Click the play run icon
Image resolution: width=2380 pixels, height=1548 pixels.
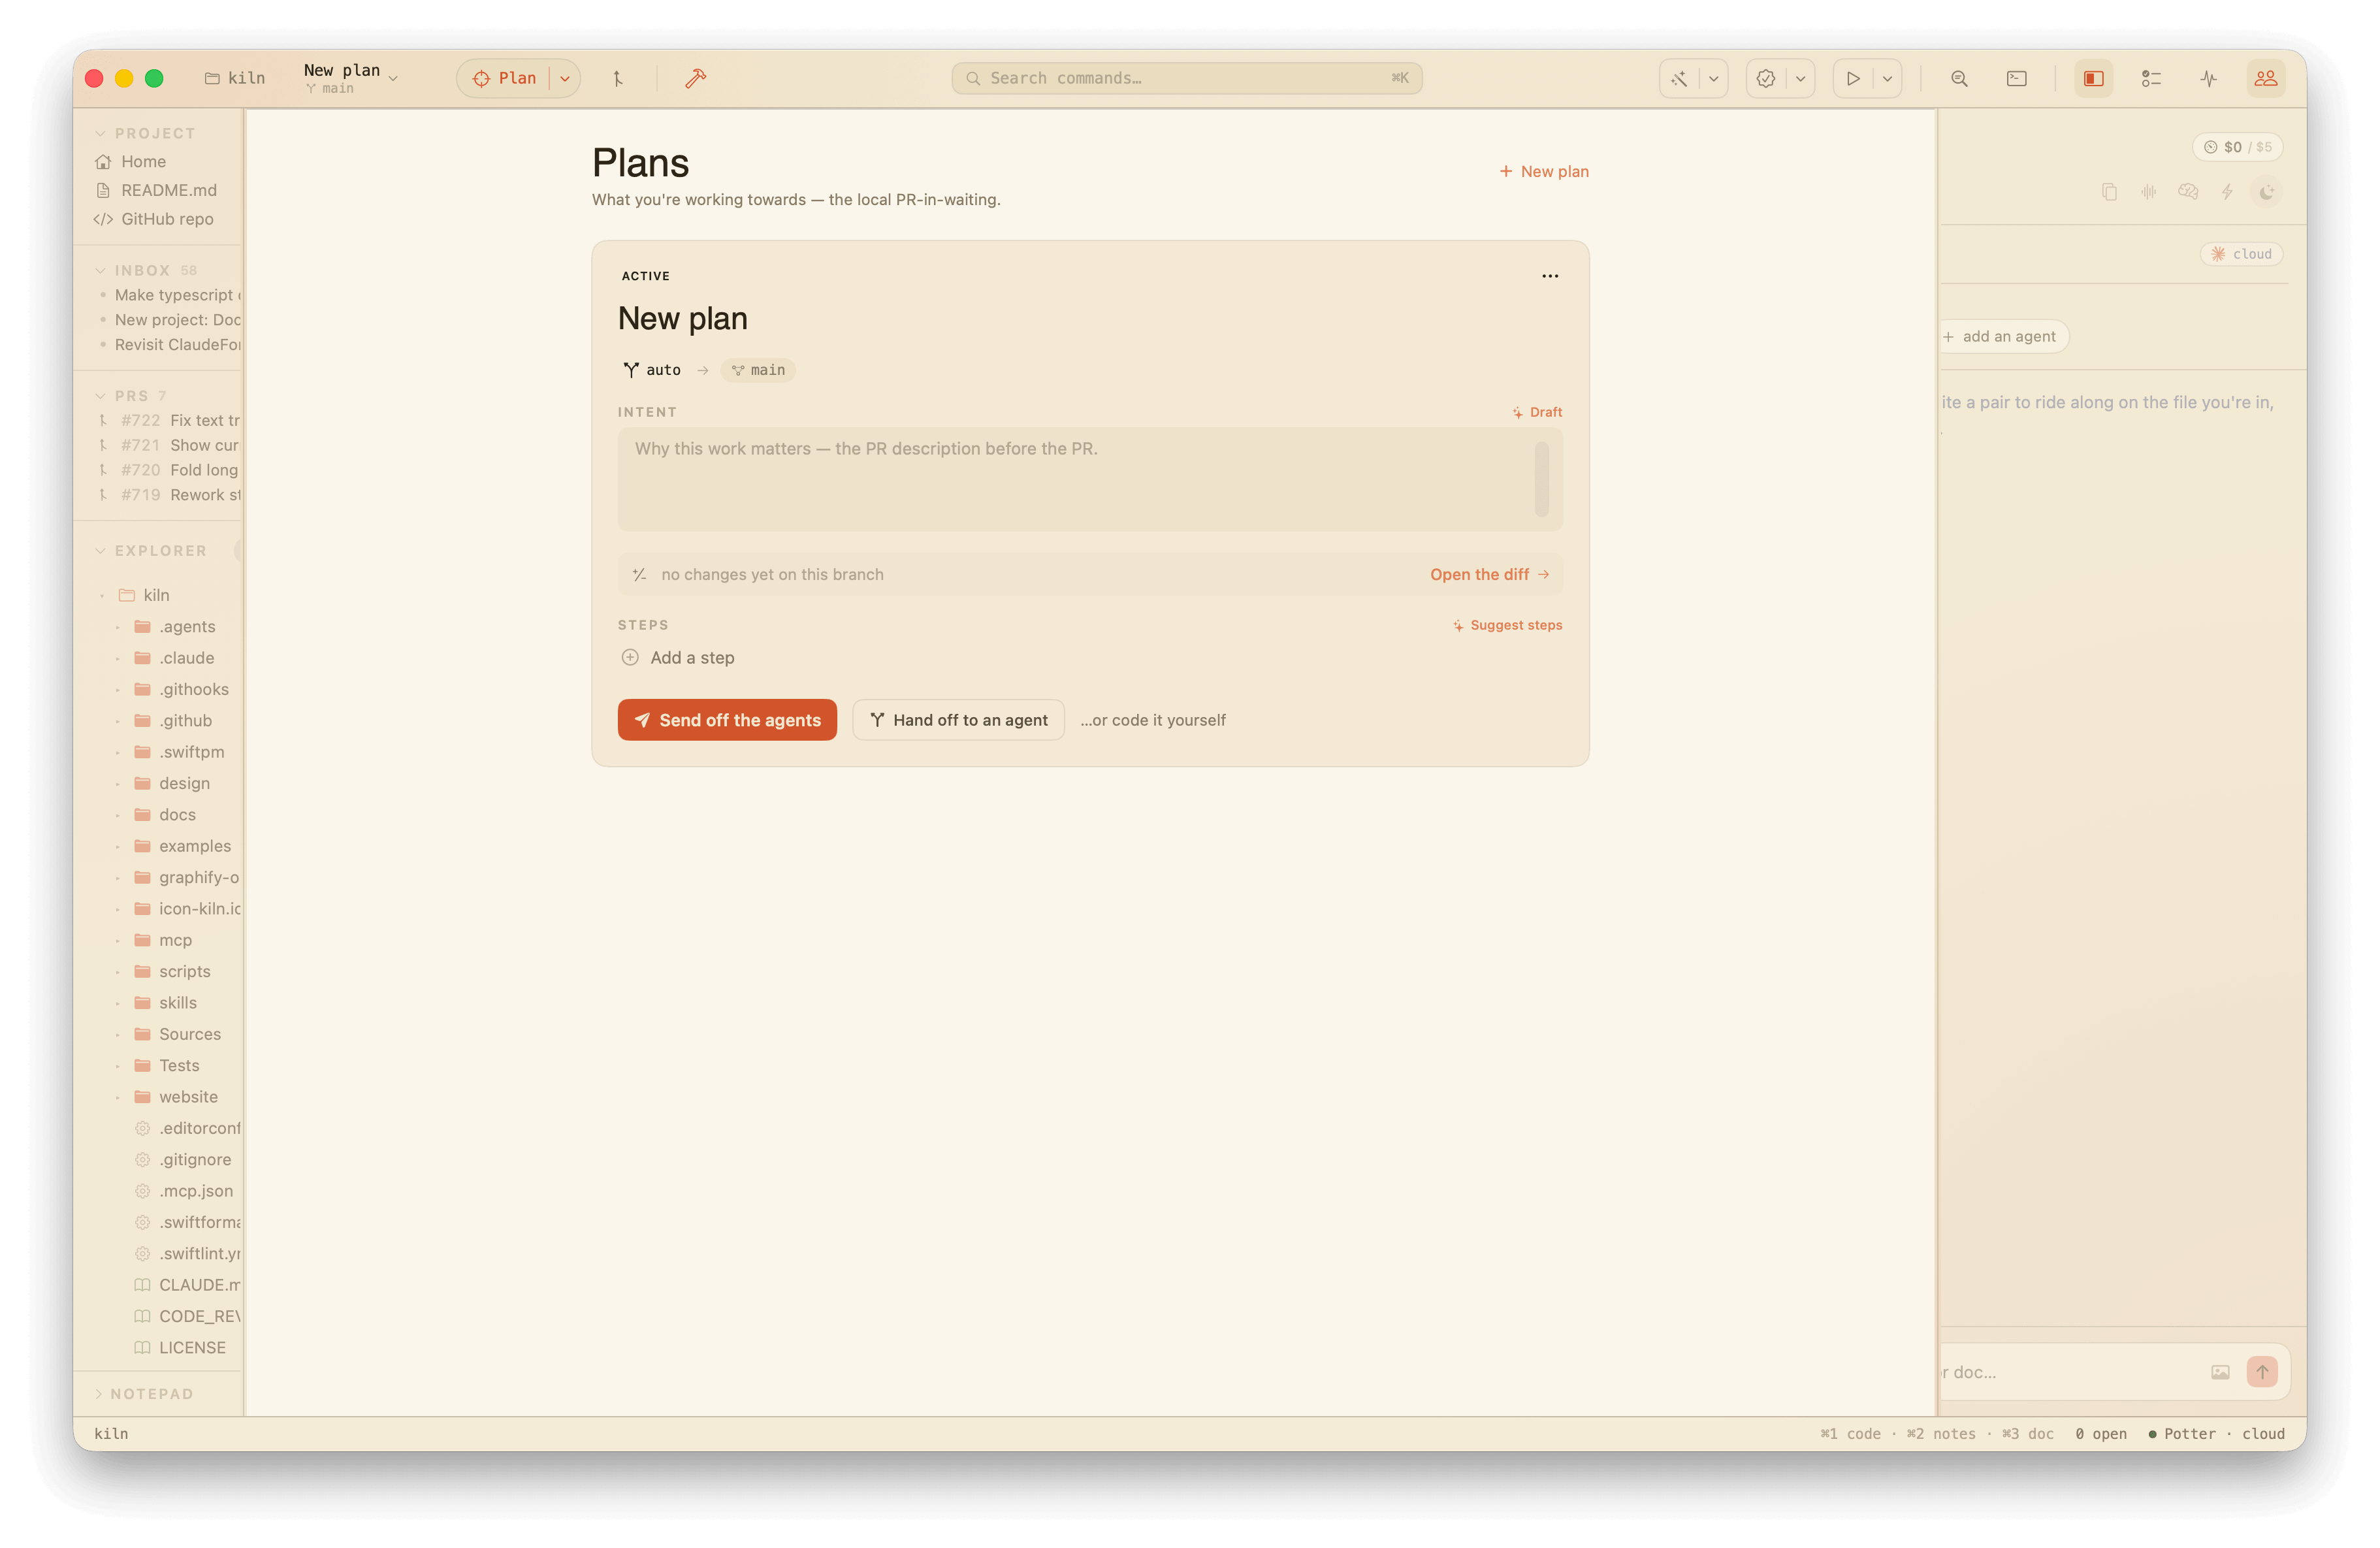[1853, 78]
